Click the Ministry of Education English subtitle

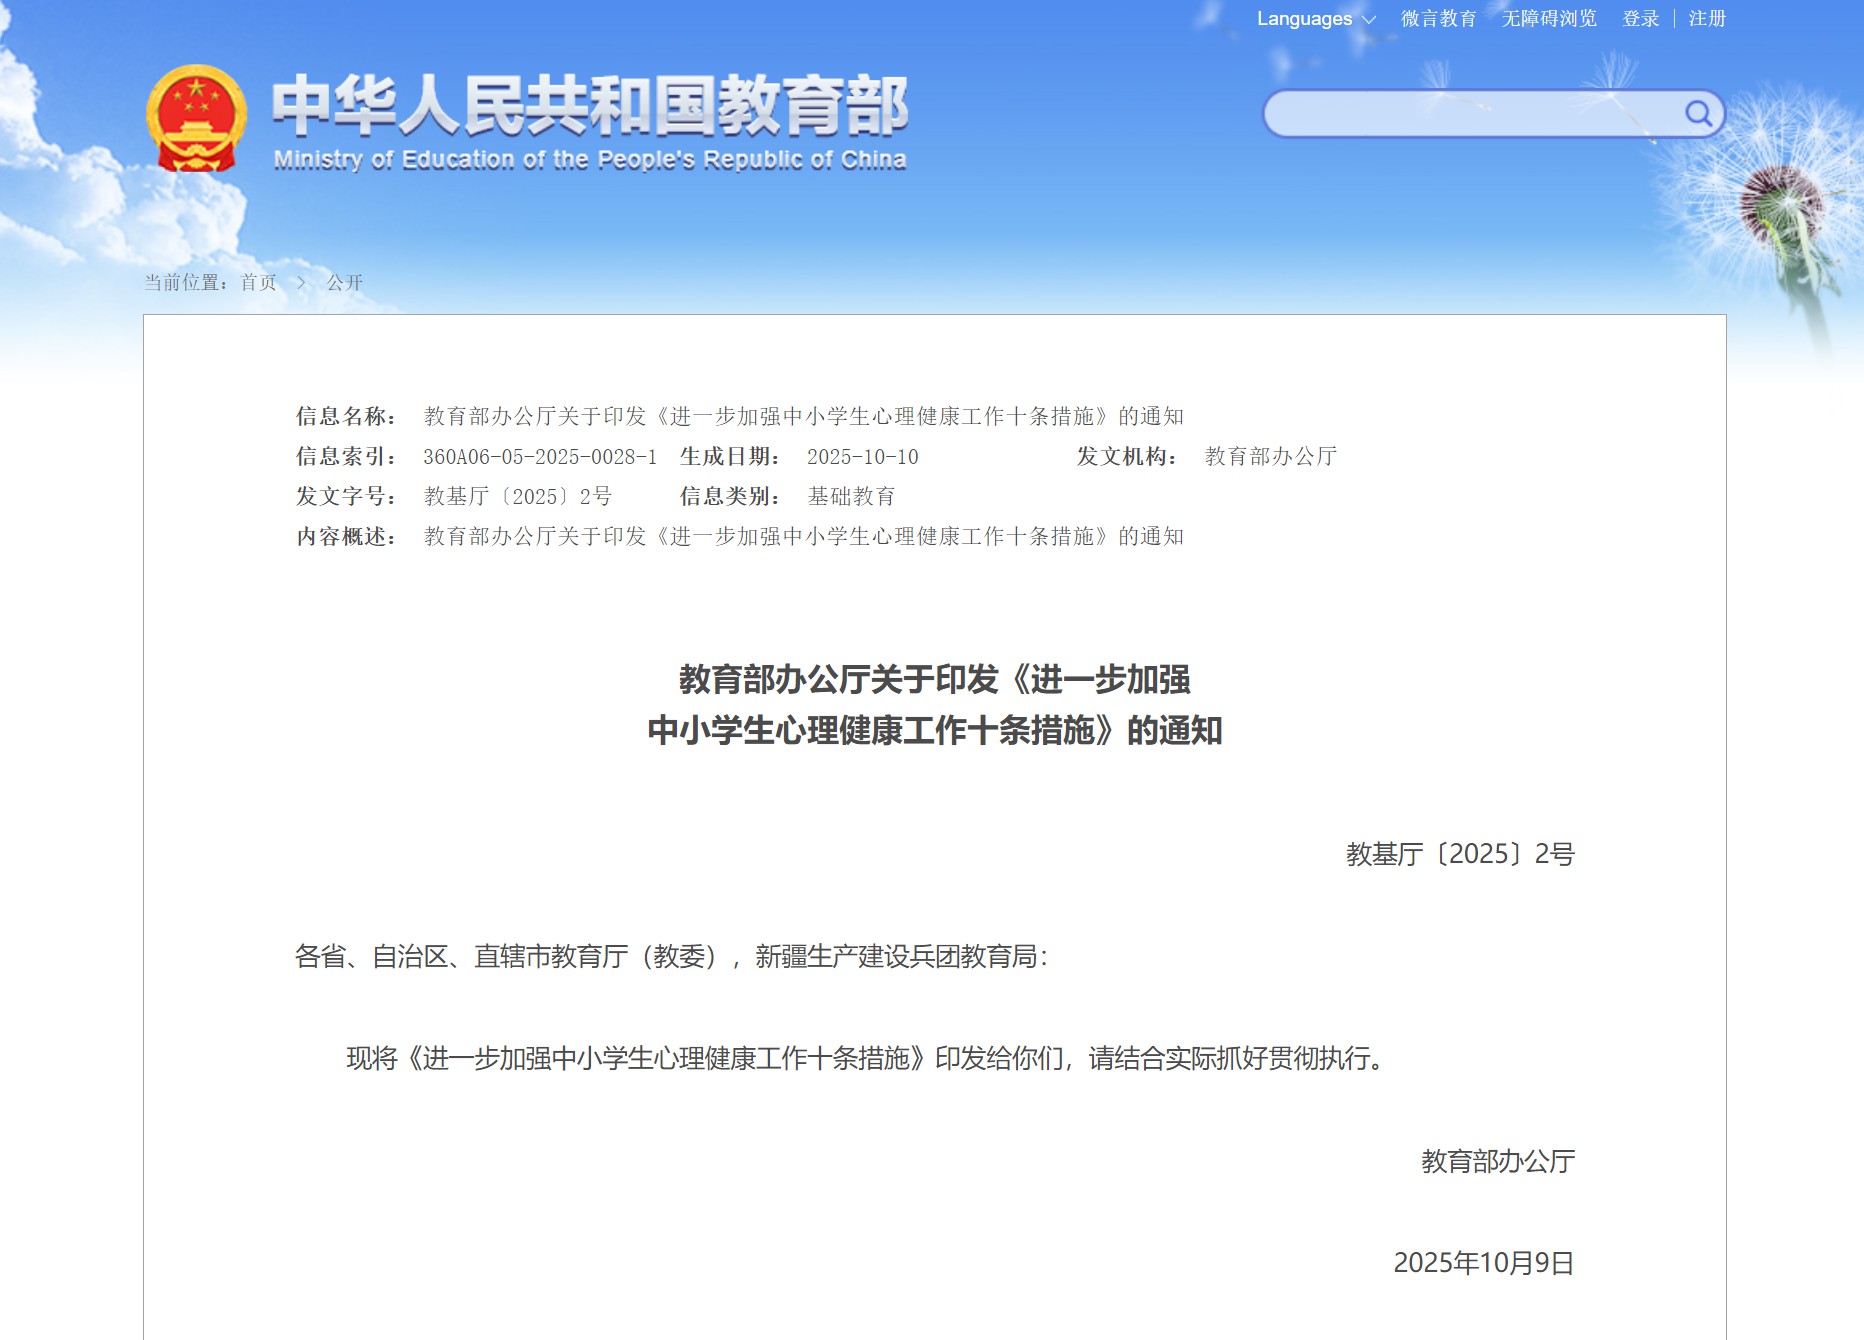click(590, 160)
